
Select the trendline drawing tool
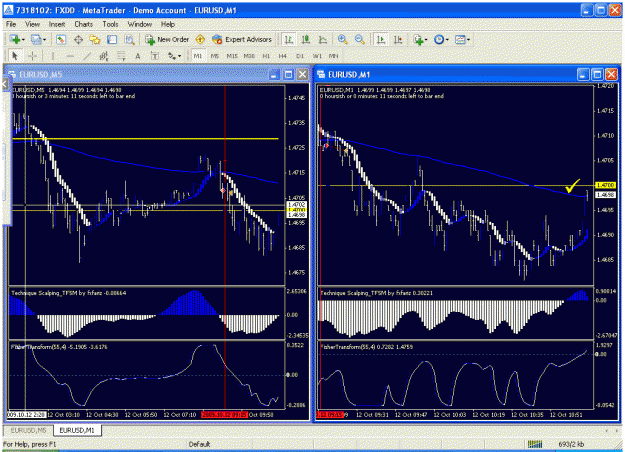pos(87,56)
